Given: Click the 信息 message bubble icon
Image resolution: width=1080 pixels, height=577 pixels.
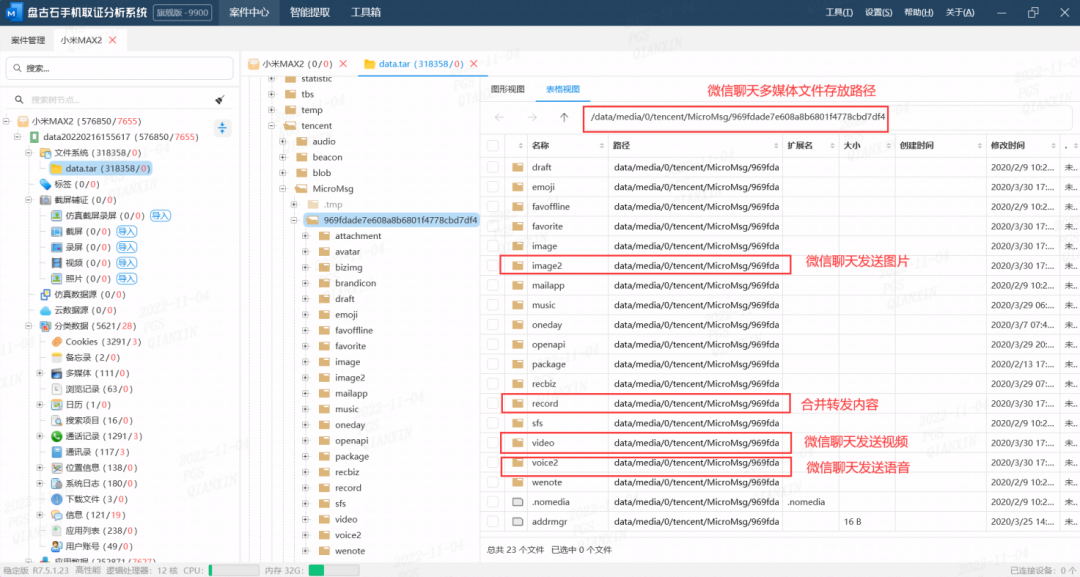Looking at the screenshot, I should point(56,515).
